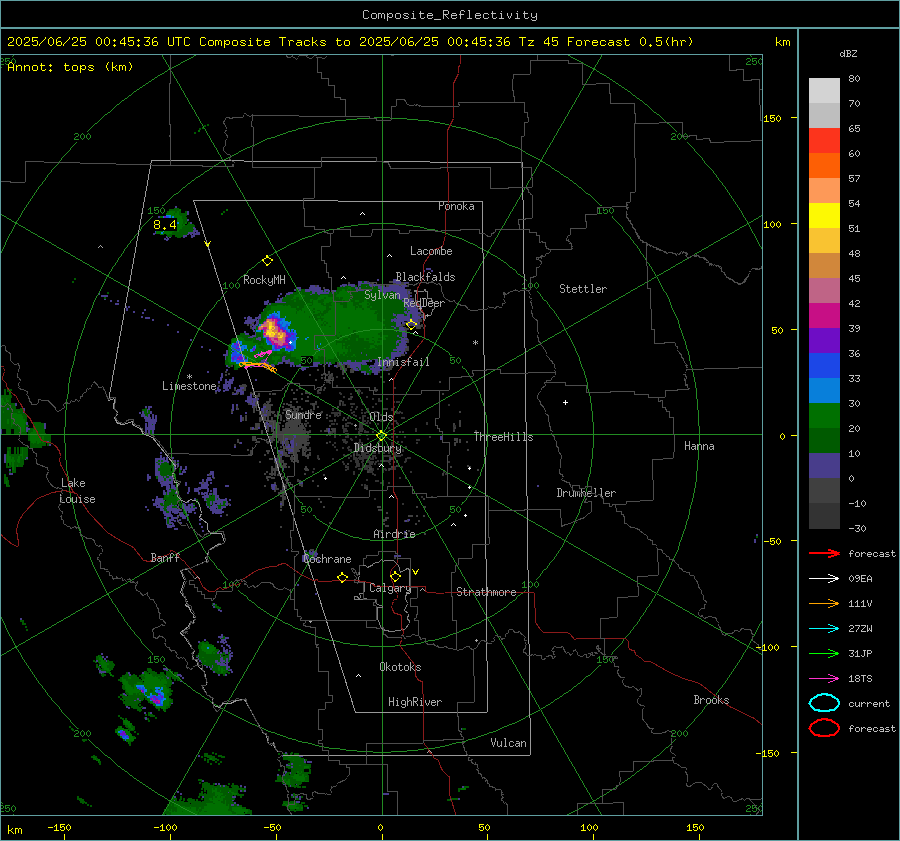Image resolution: width=900 pixels, height=841 pixels.
Task: Click the intense storm core west of Sylvan
Action: point(274,332)
